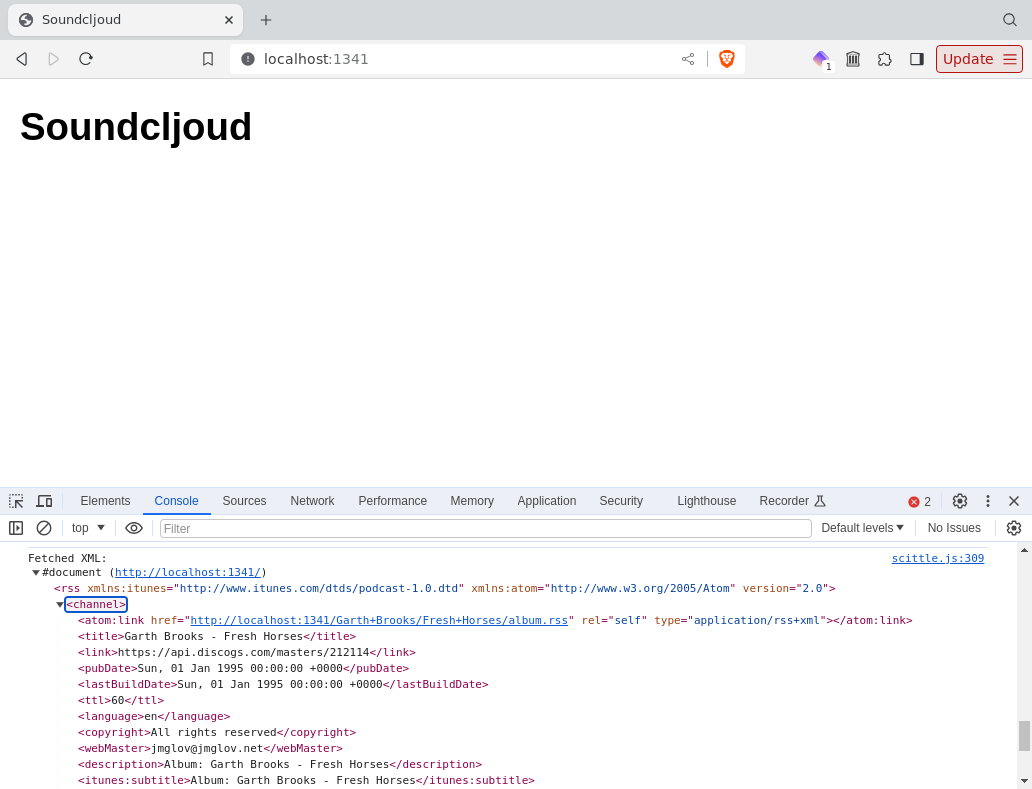This screenshot has height=789, width=1032.
Task: Select the Soundcljoud browser tab
Action: pos(125,20)
